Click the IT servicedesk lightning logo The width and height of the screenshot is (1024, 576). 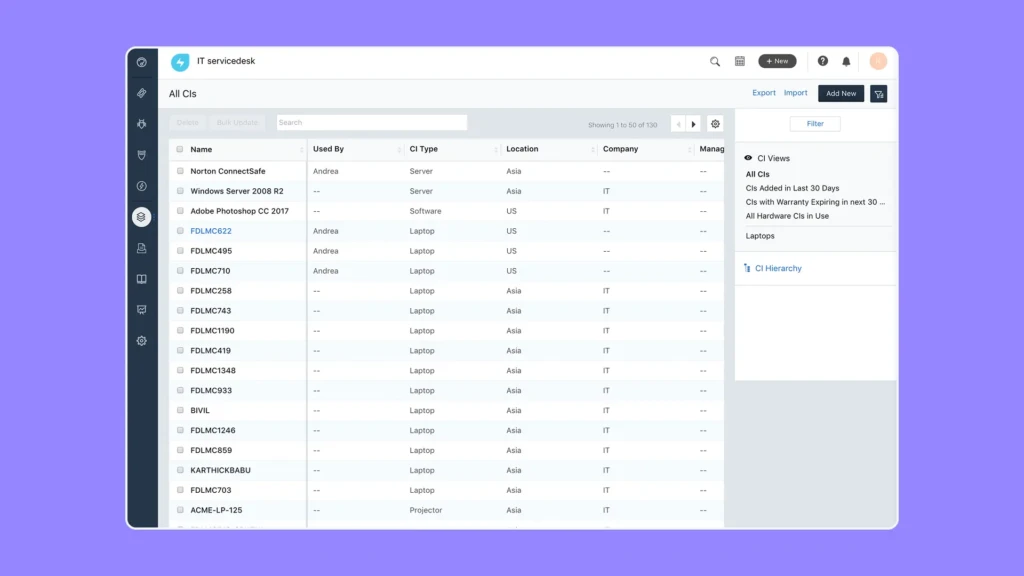[180, 61]
